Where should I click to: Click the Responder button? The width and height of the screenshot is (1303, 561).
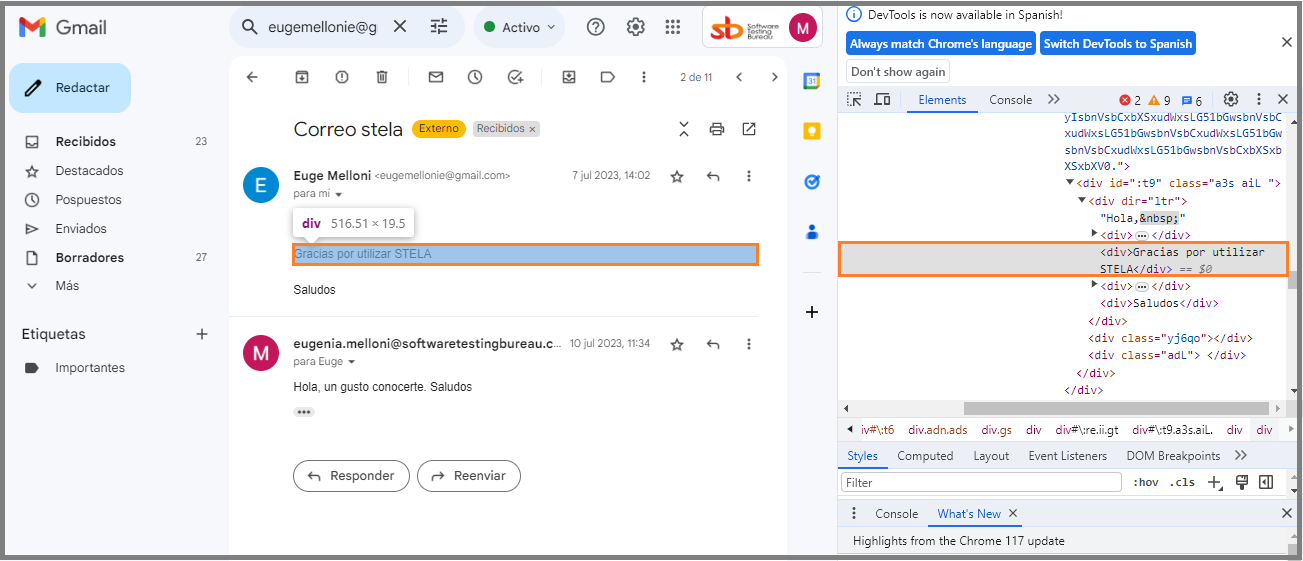coord(352,476)
